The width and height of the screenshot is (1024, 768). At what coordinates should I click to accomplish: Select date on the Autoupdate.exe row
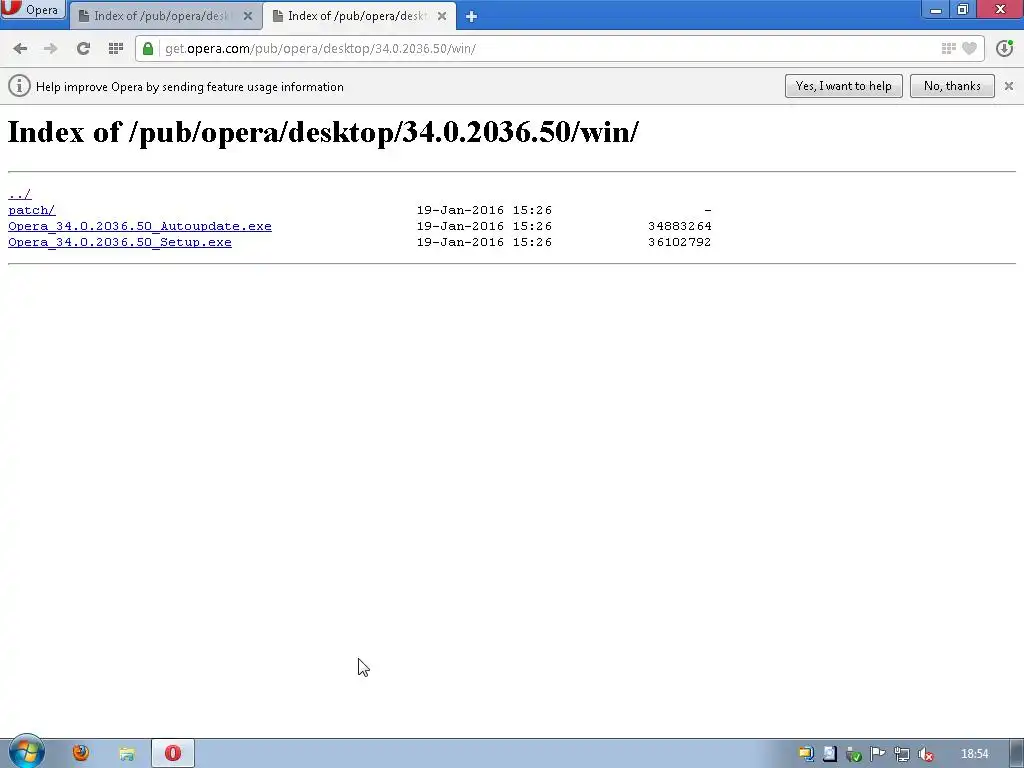(485, 226)
